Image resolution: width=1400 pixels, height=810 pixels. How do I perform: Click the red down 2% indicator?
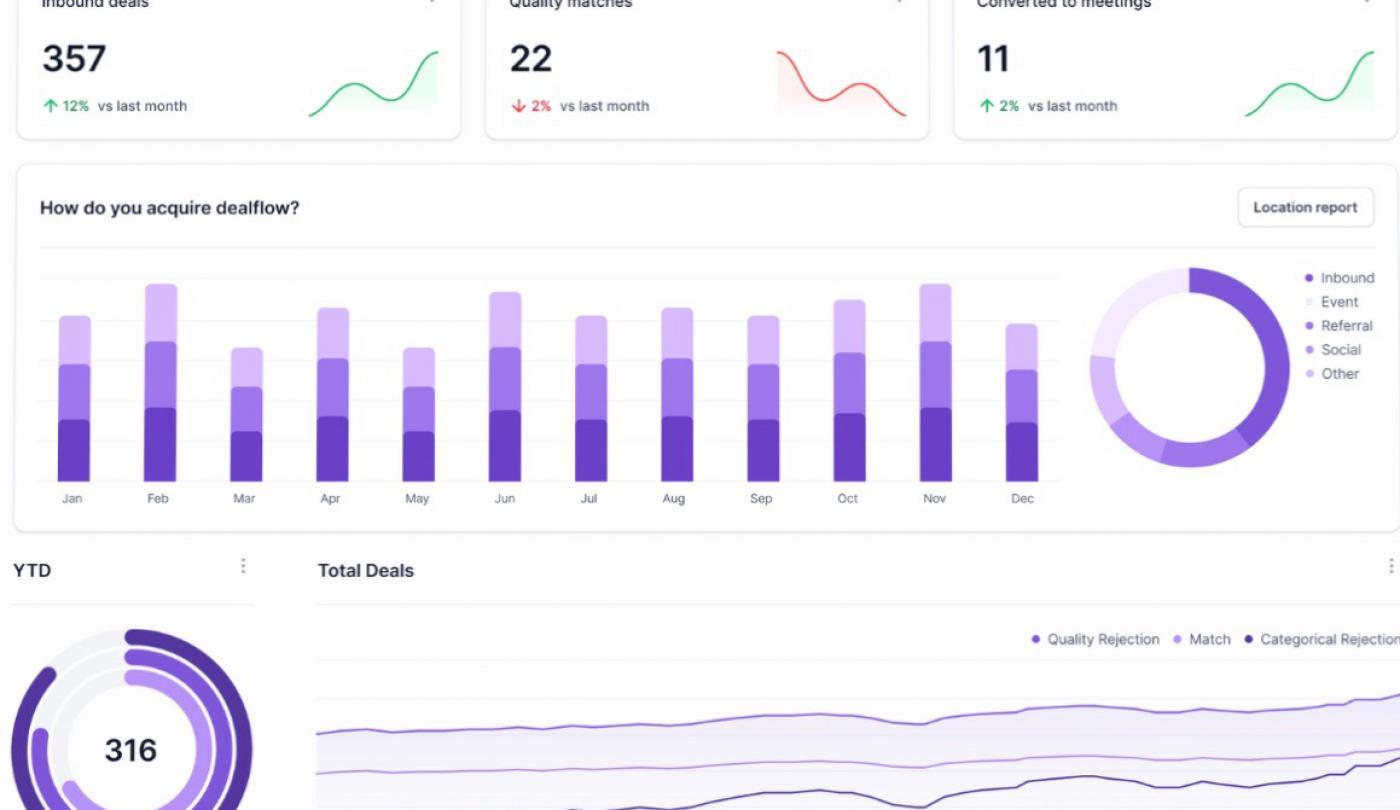click(531, 106)
